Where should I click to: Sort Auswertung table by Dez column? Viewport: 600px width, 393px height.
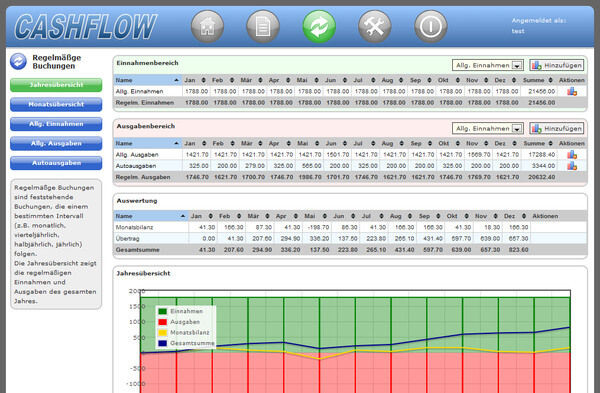coord(515,216)
